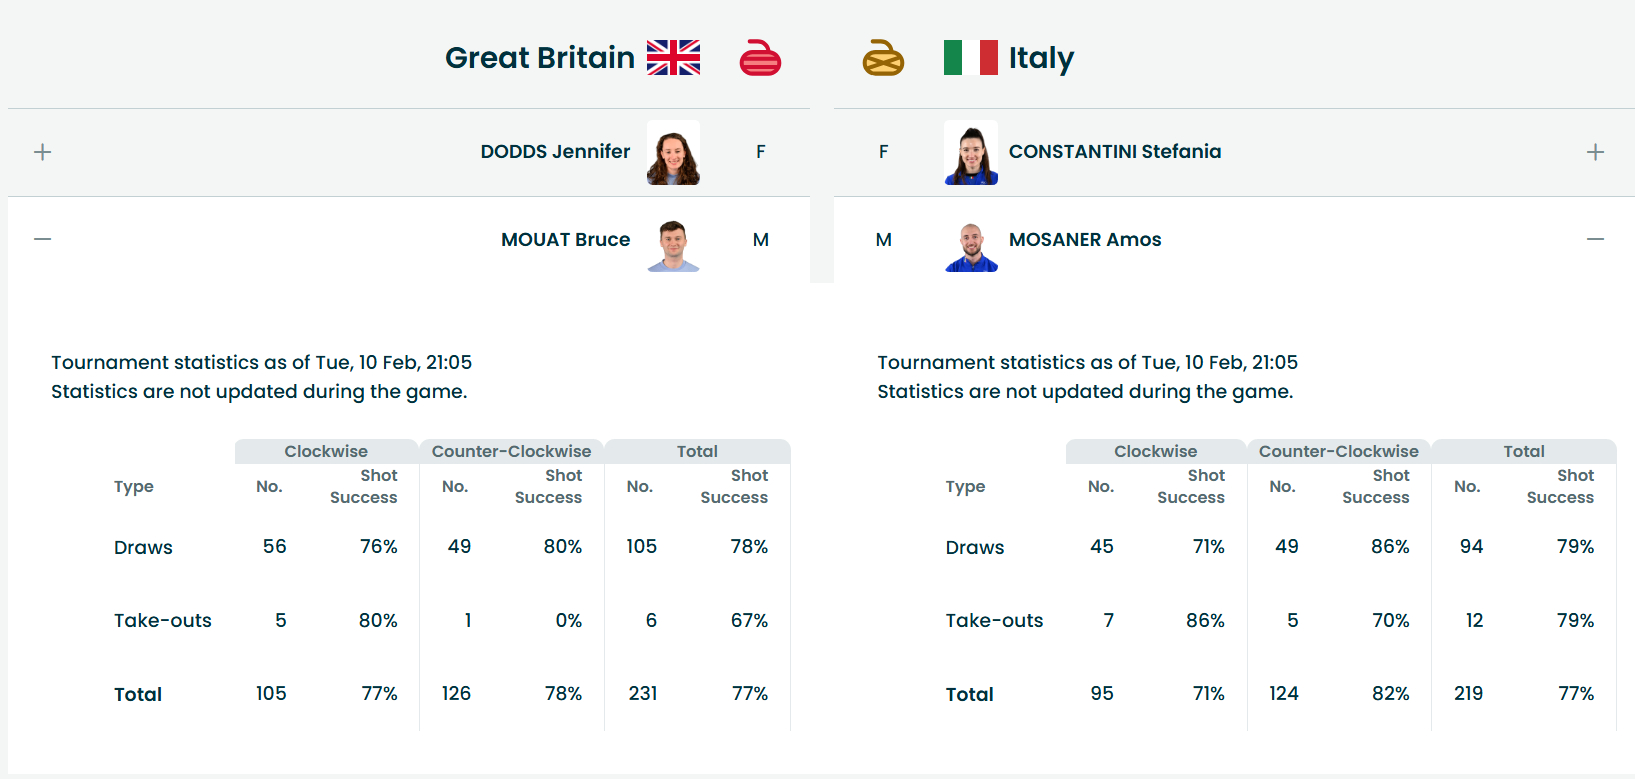
Task: Open Stefania Constantini's profile photo
Action: tap(970, 153)
